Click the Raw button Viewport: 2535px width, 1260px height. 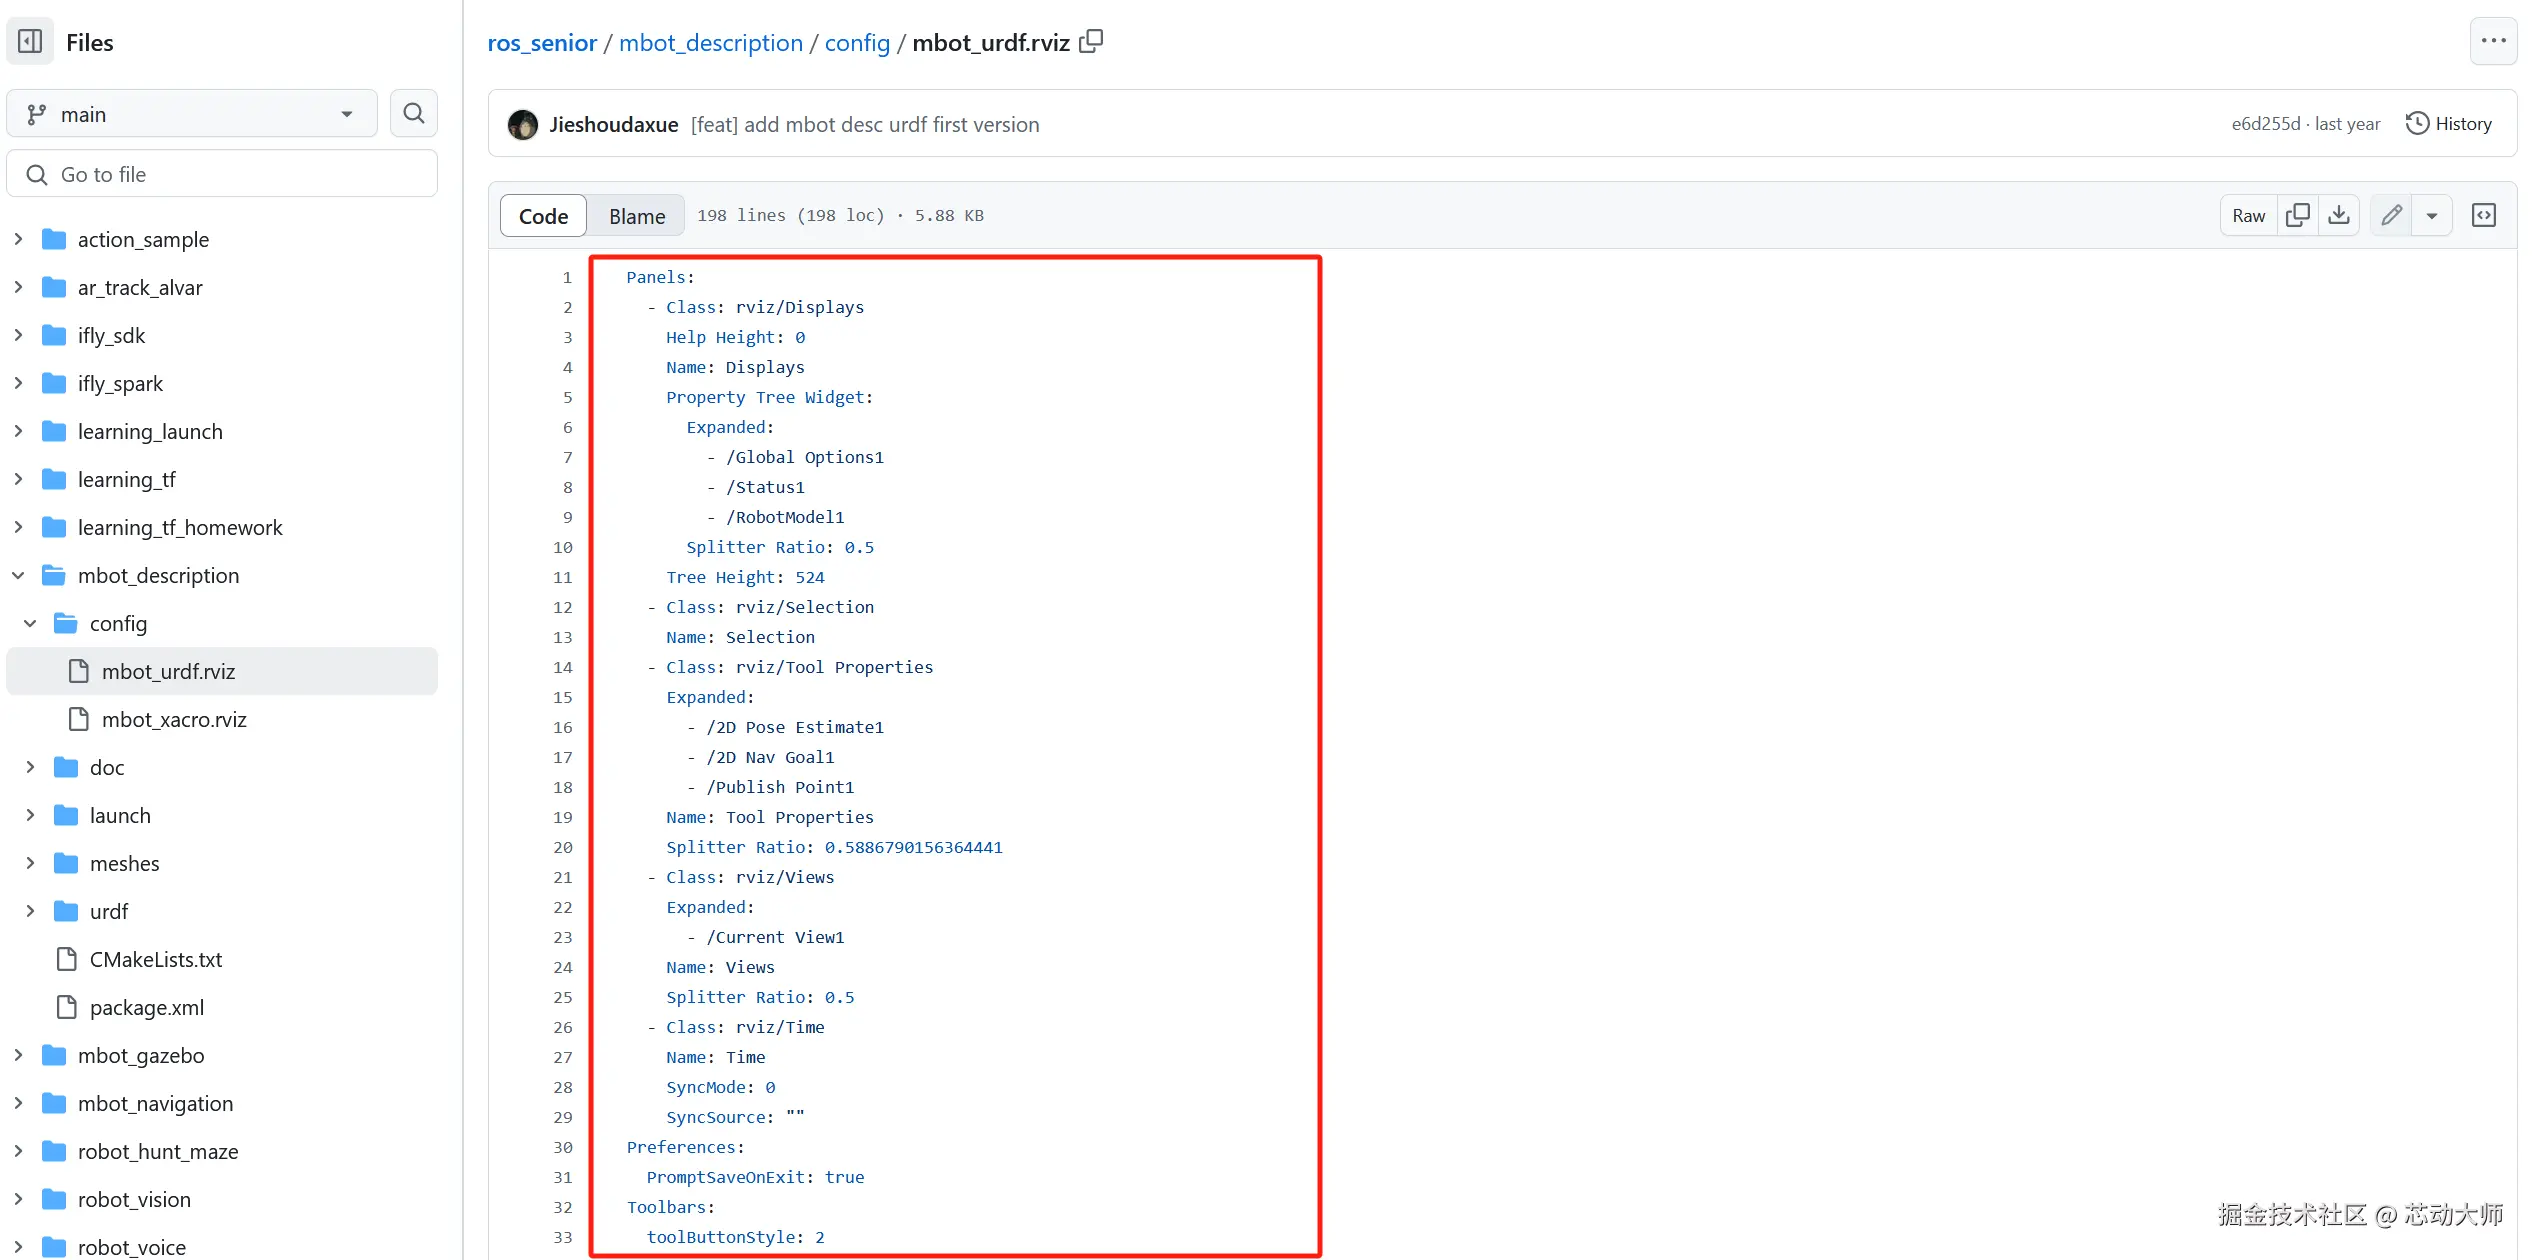(x=2249, y=216)
